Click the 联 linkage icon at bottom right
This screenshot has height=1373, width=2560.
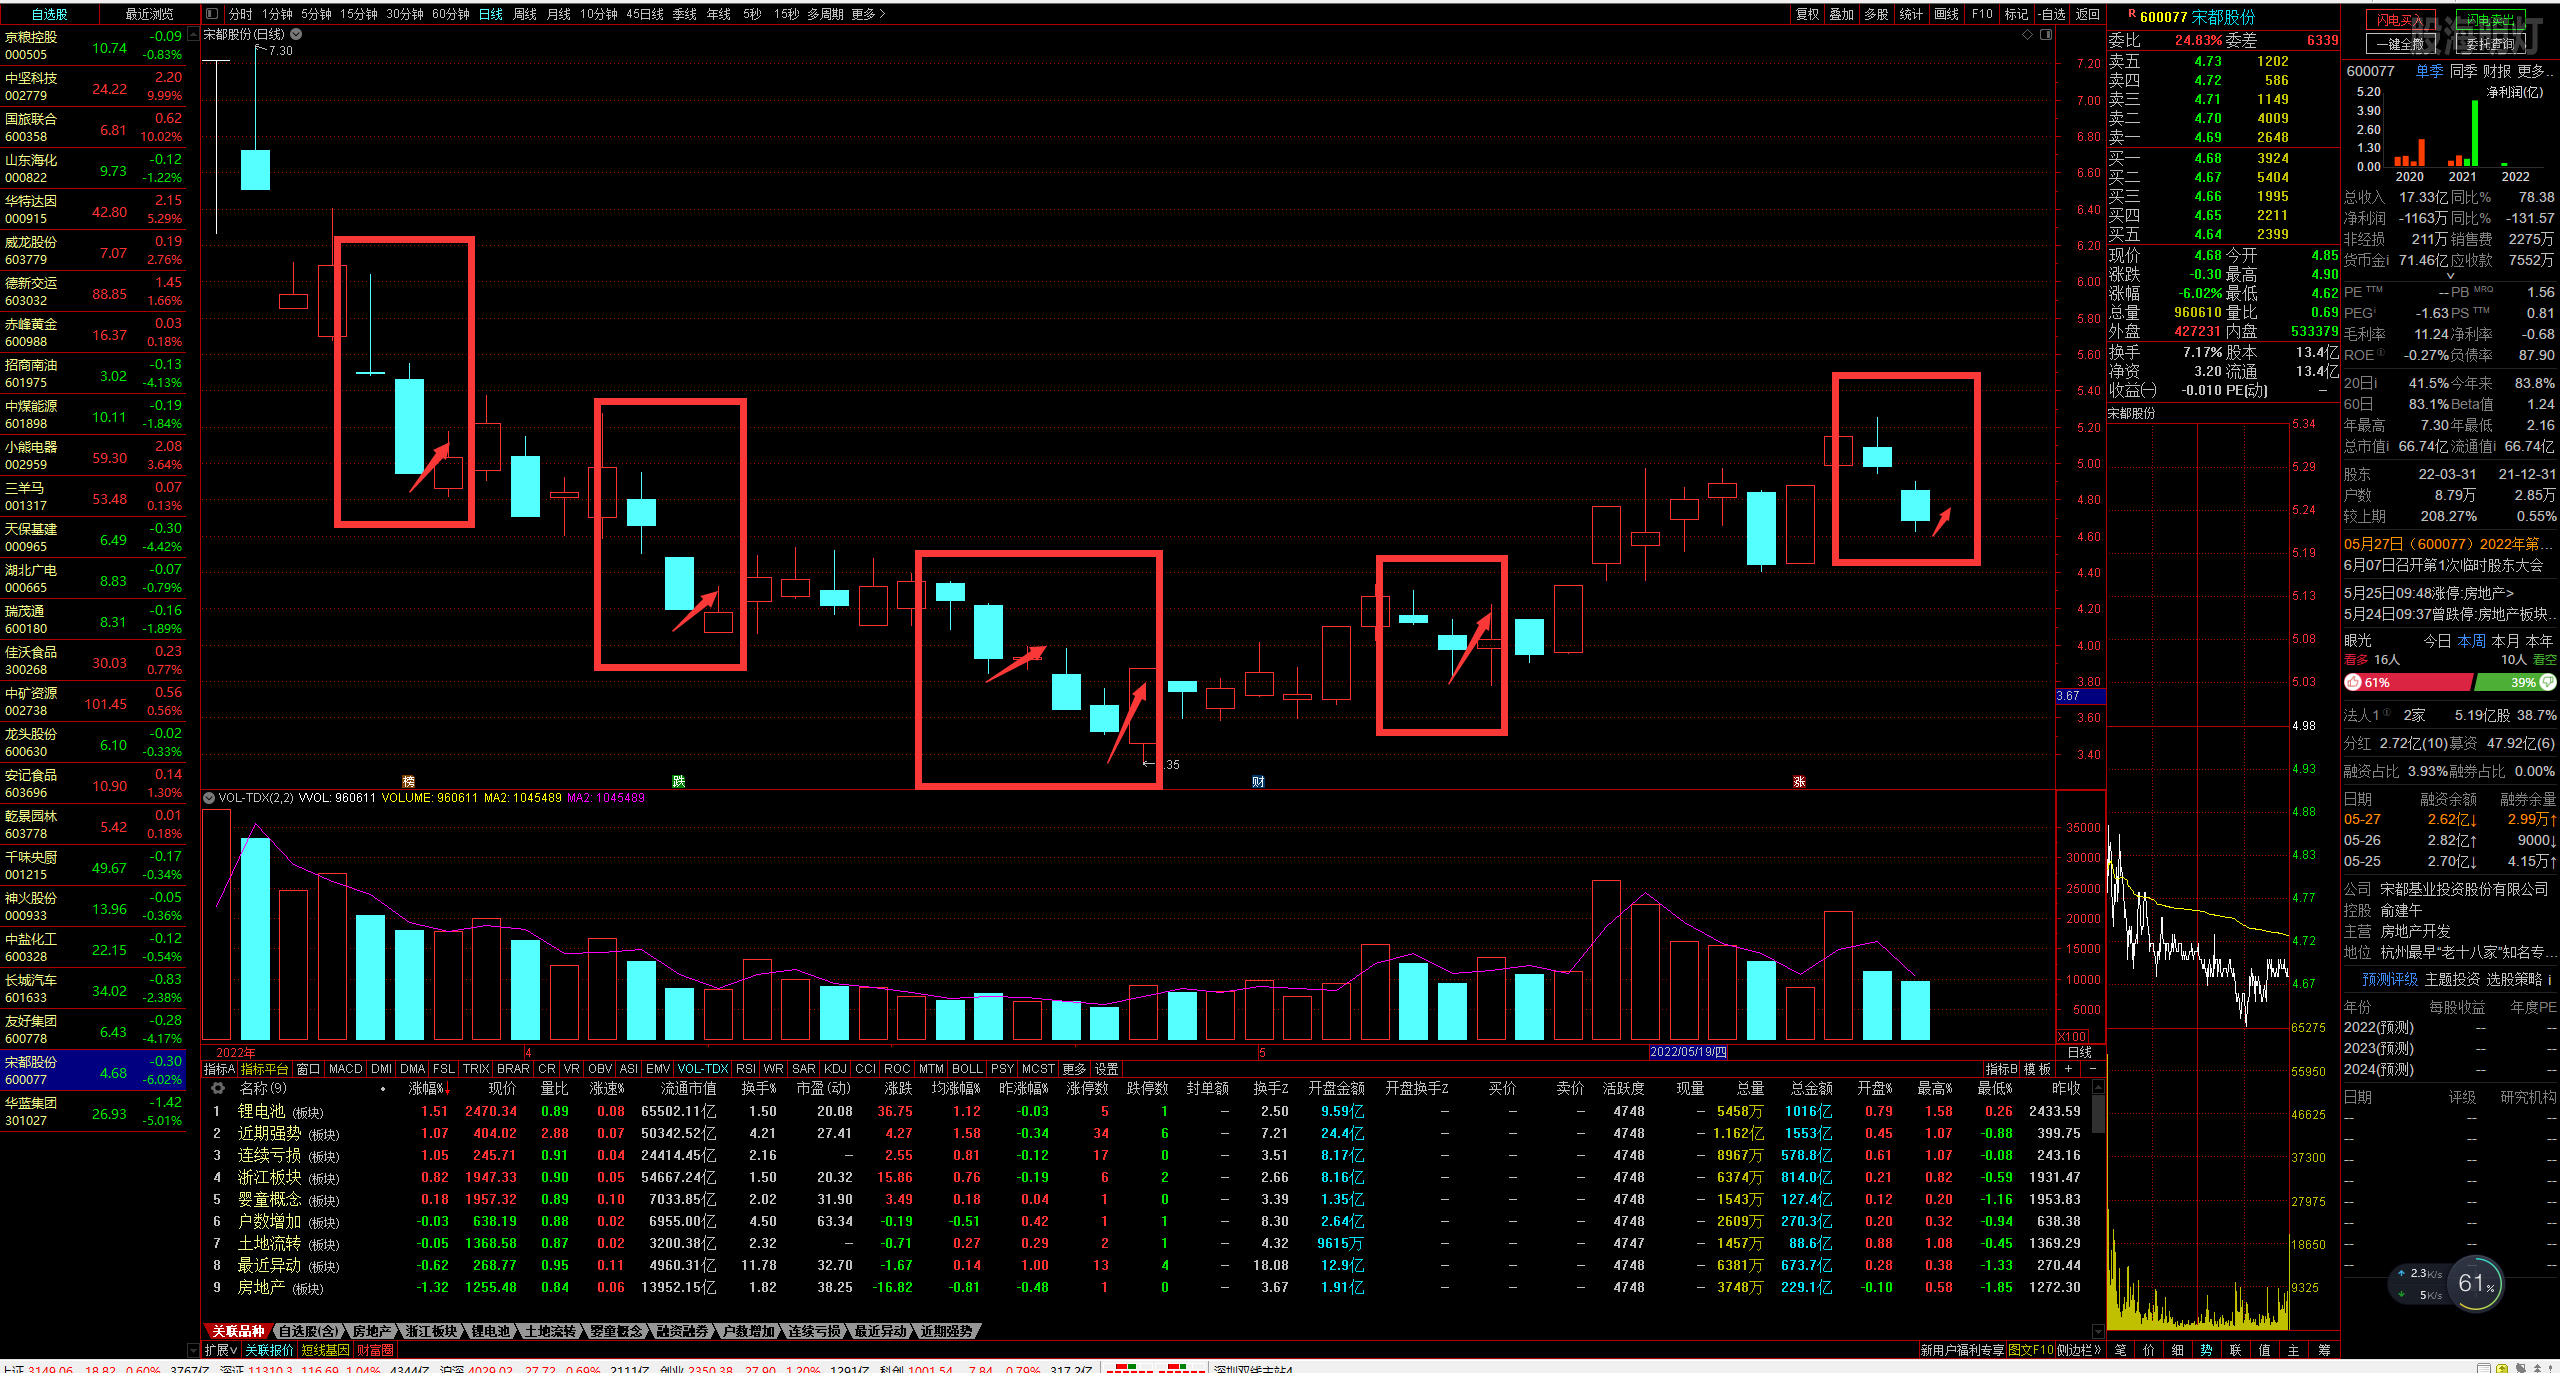click(x=2236, y=1350)
